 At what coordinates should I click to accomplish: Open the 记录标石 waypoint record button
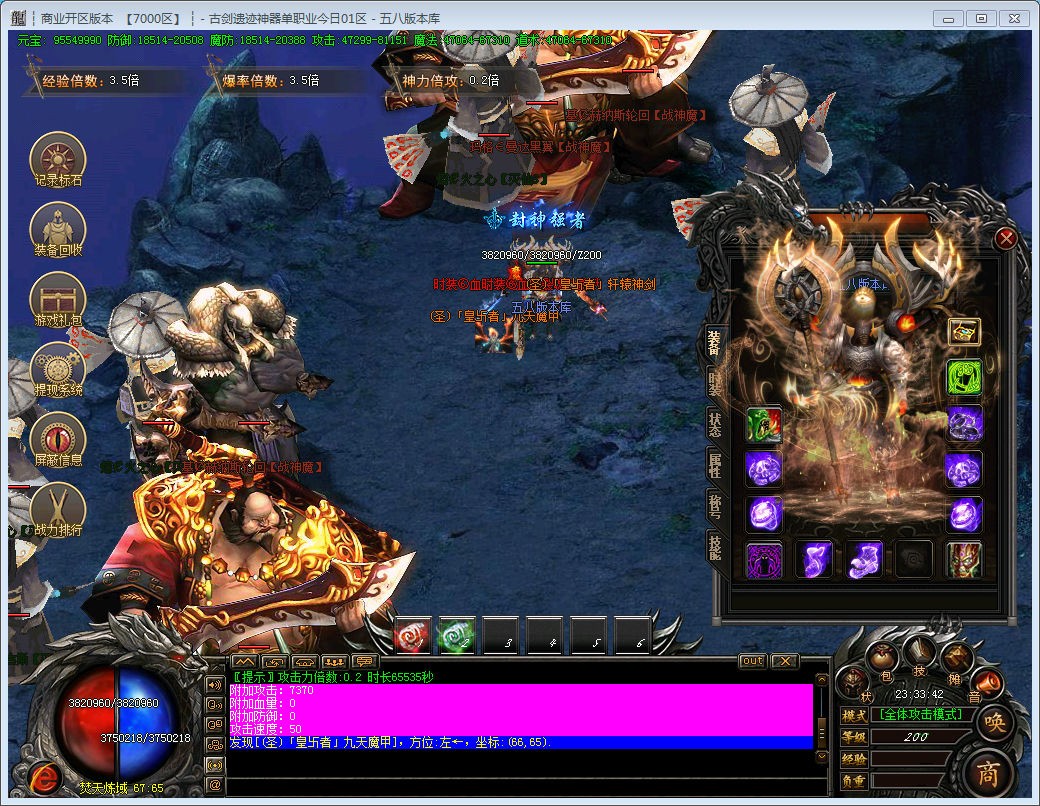pos(58,161)
